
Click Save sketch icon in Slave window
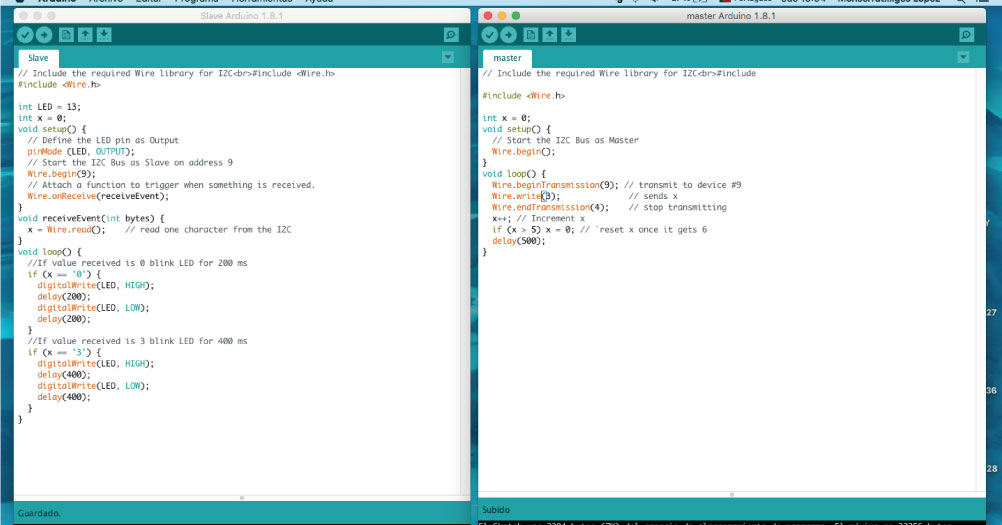pos(104,35)
